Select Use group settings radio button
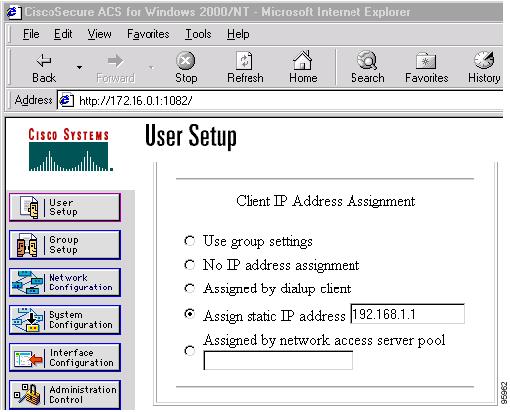Image resolution: width=510 pixels, height=412 pixels. coord(189,241)
